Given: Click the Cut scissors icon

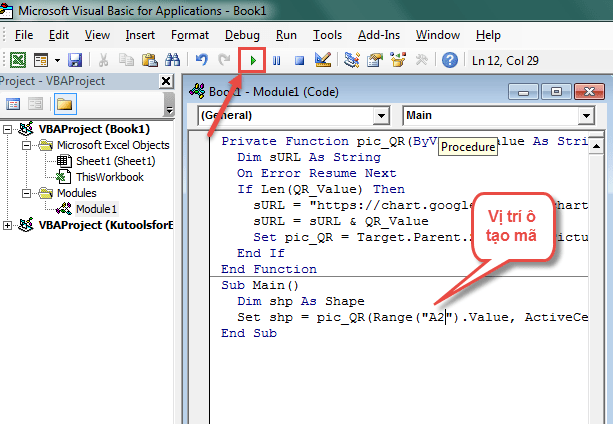Looking at the screenshot, I should (103, 60).
